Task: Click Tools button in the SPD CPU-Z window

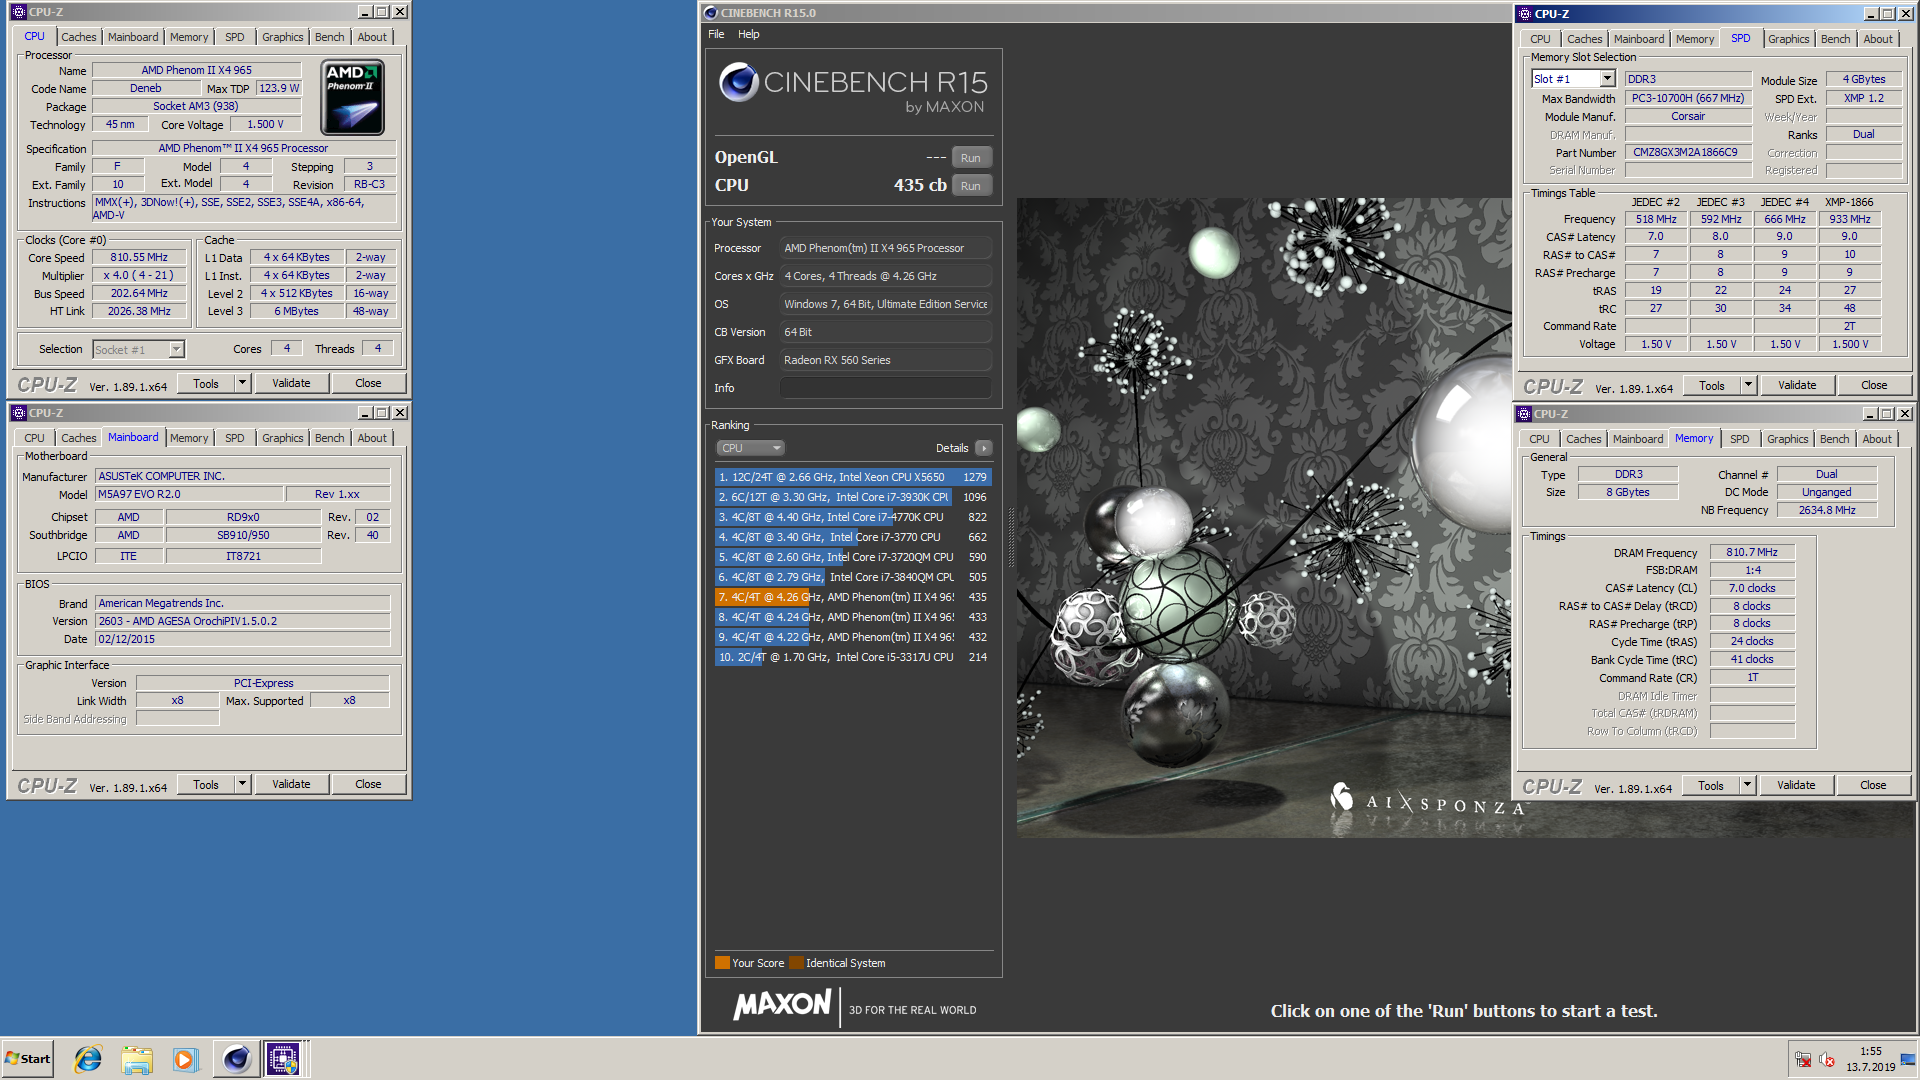Action: click(1711, 385)
